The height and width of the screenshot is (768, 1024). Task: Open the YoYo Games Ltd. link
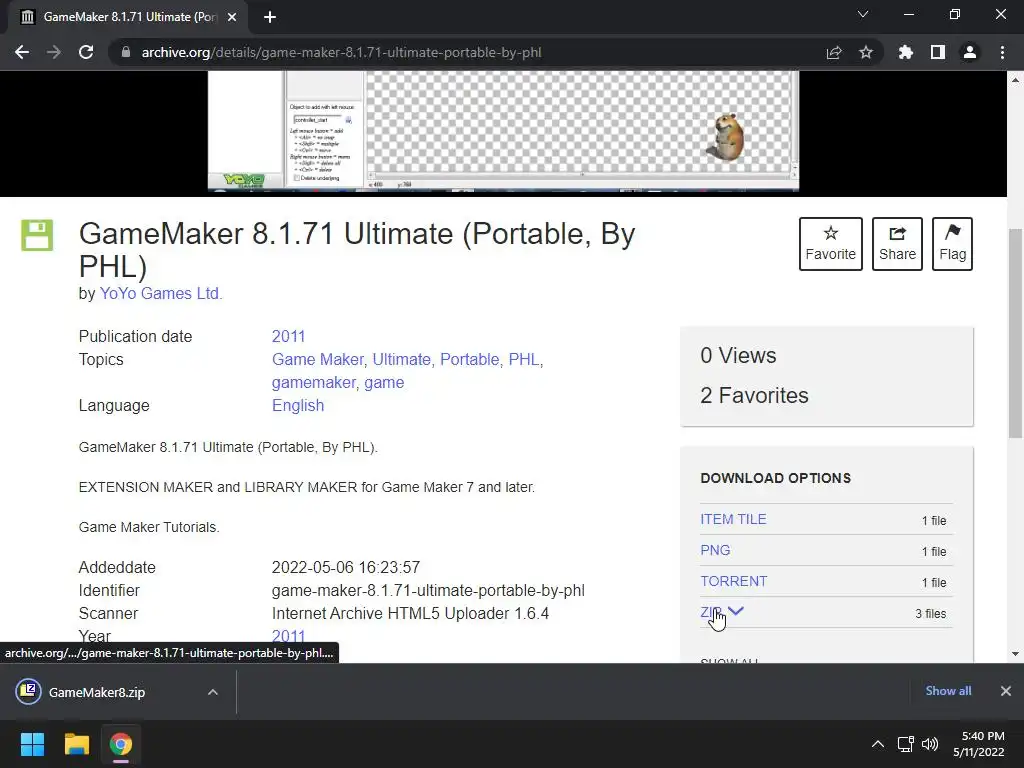161,293
